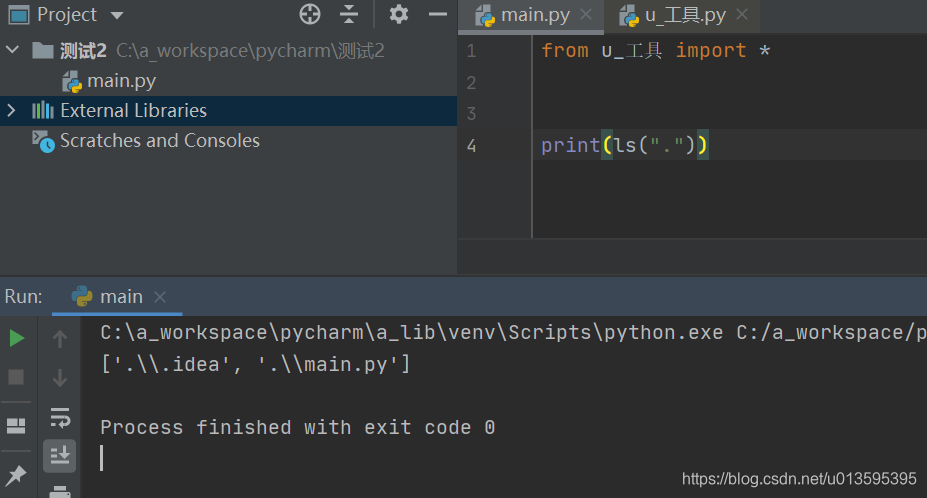
Task: Select Scratches and Consoles item
Action: pos(146,141)
